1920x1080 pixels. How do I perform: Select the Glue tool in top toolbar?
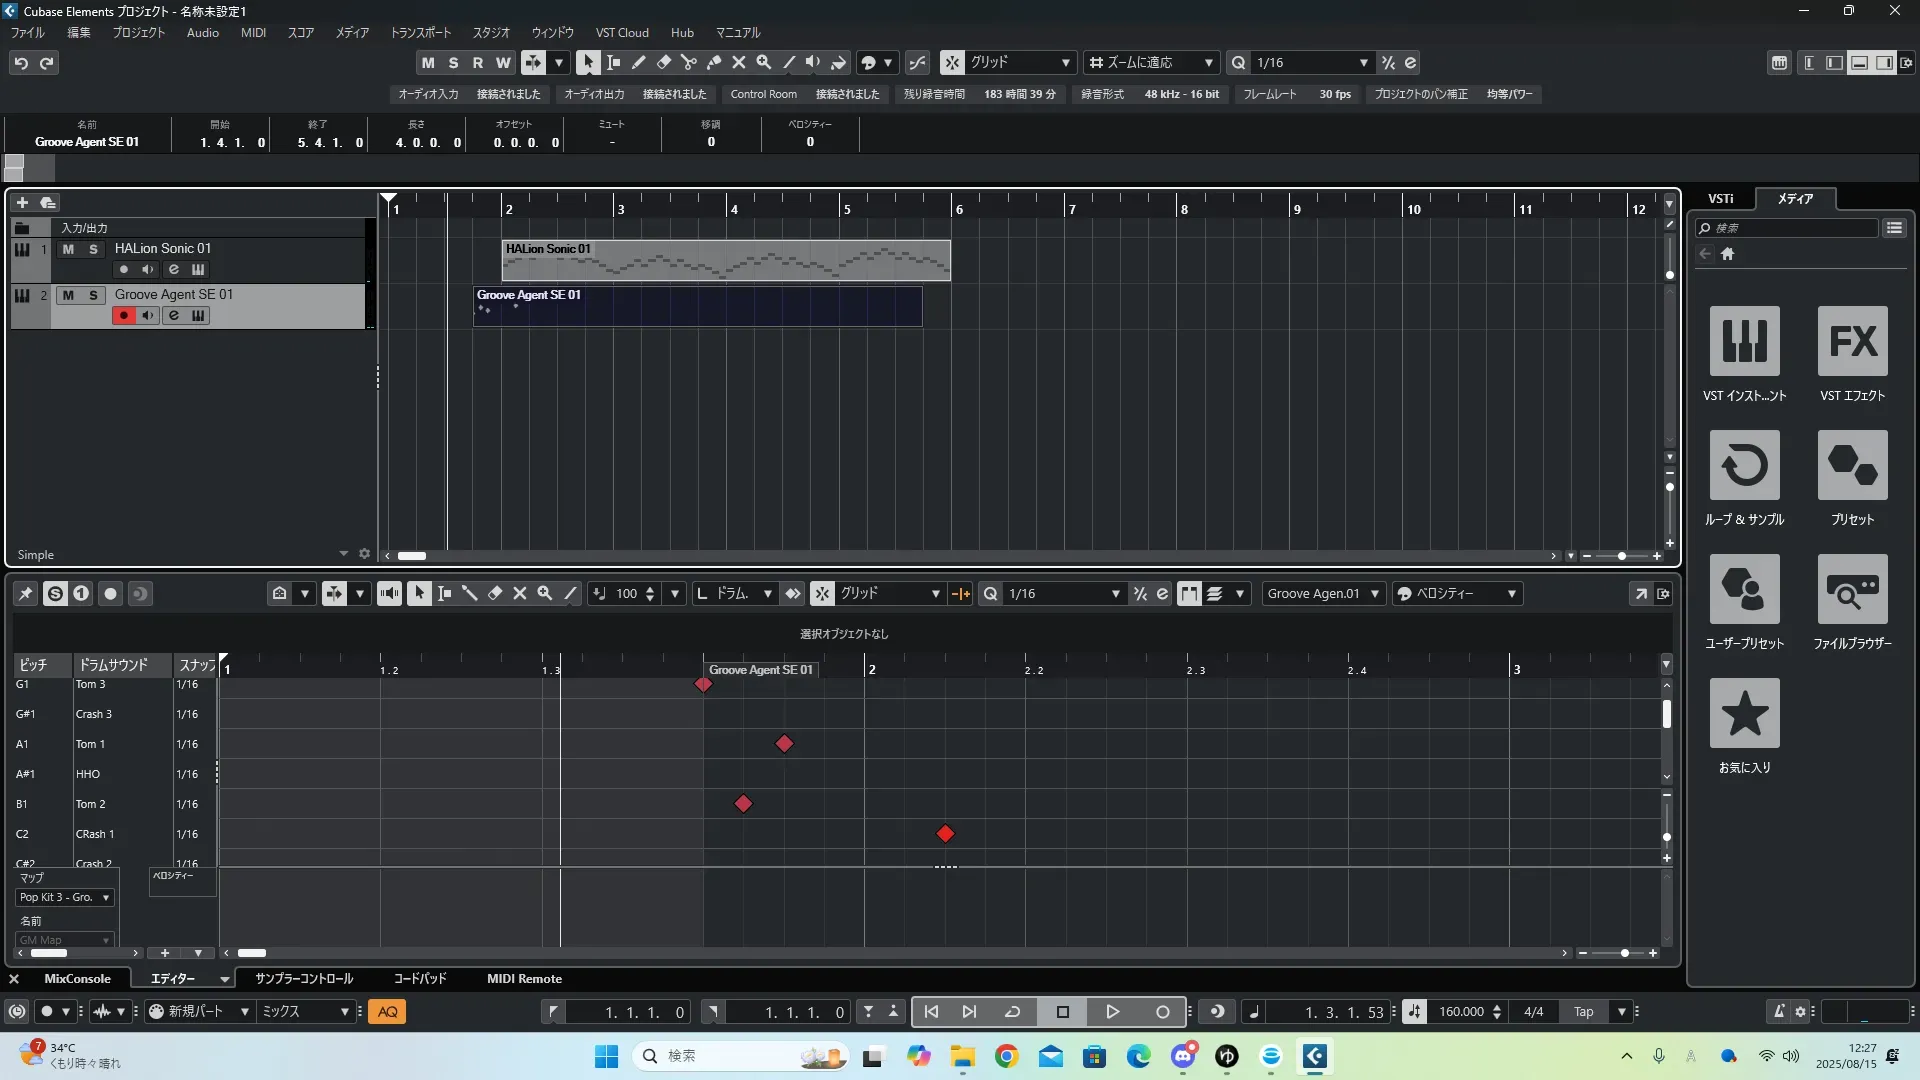(x=714, y=62)
